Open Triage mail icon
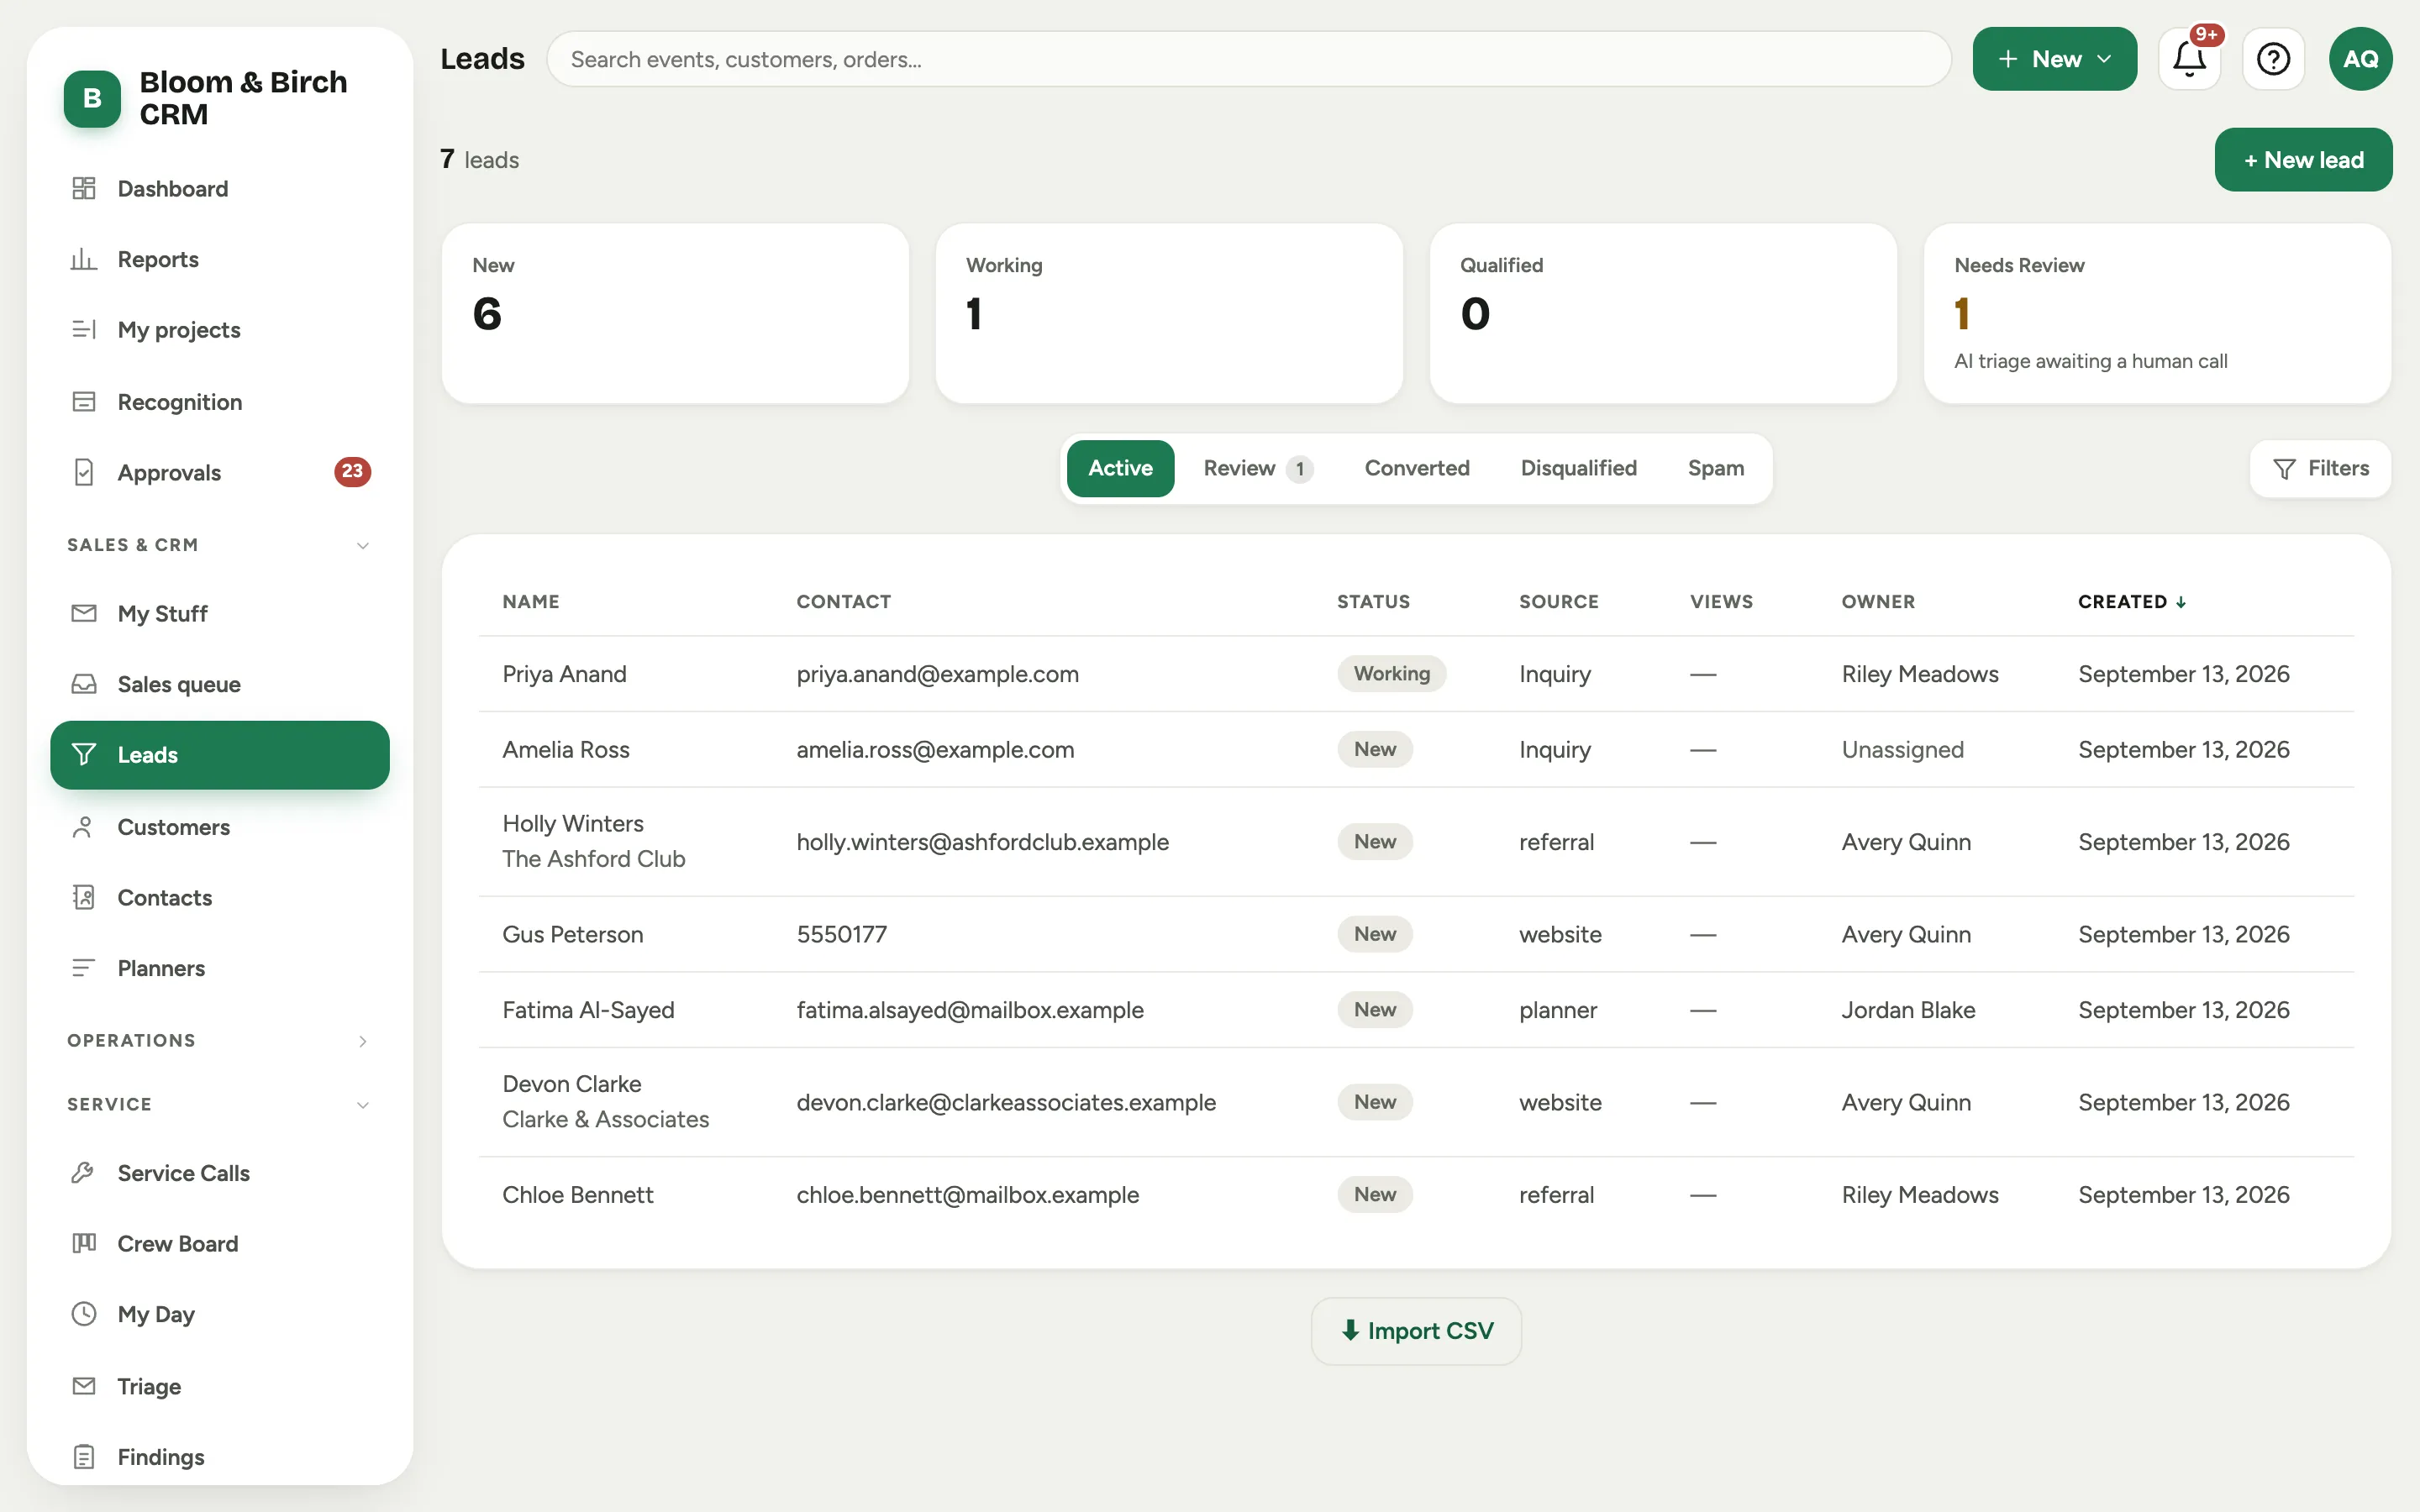This screenshot has height=1512, width=2420. [84, 1386]
